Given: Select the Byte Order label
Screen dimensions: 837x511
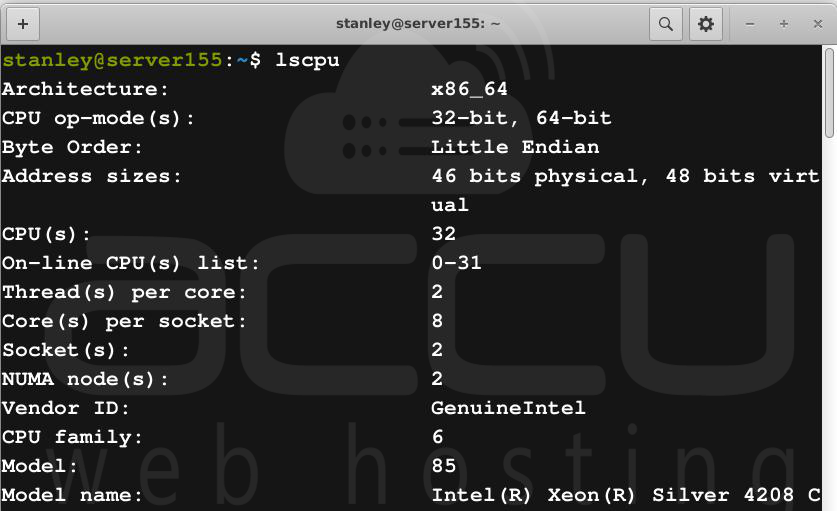Looking at the screenshot, I should click(x=73, y=147).
